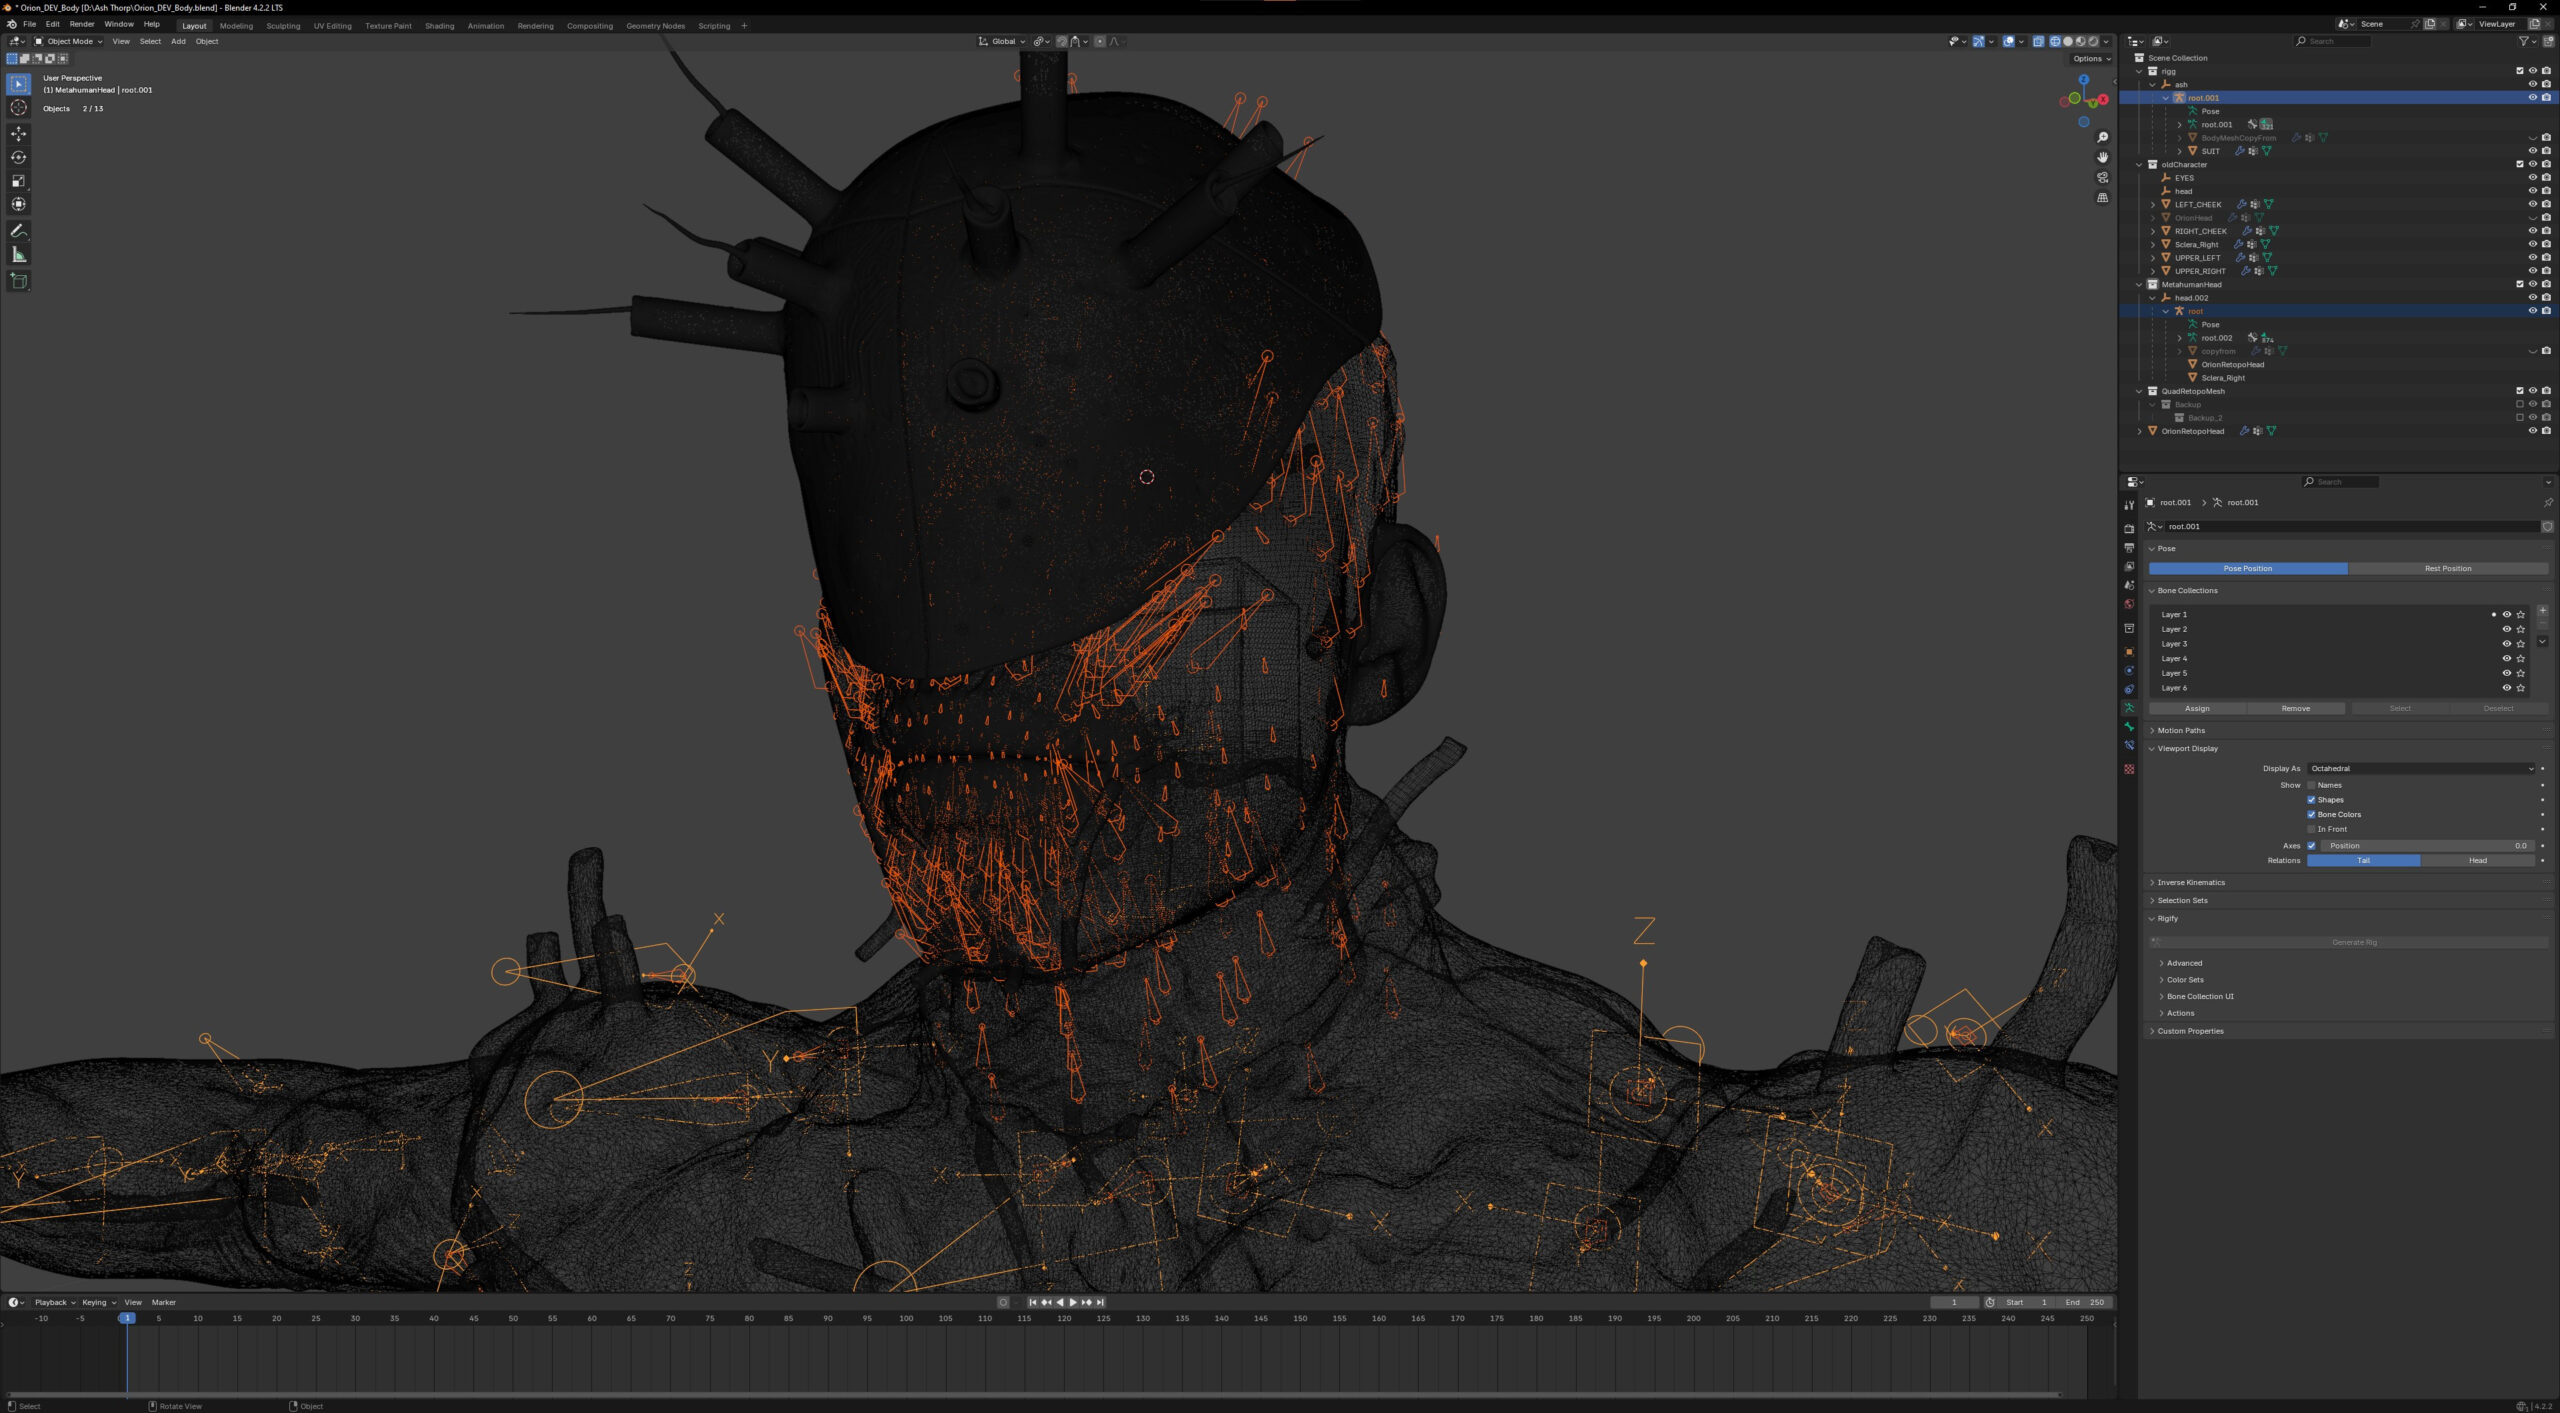This screenshot has width=2560, height=1413.
Task: Click the Pose Position button
Action: tap(2247, 568)
